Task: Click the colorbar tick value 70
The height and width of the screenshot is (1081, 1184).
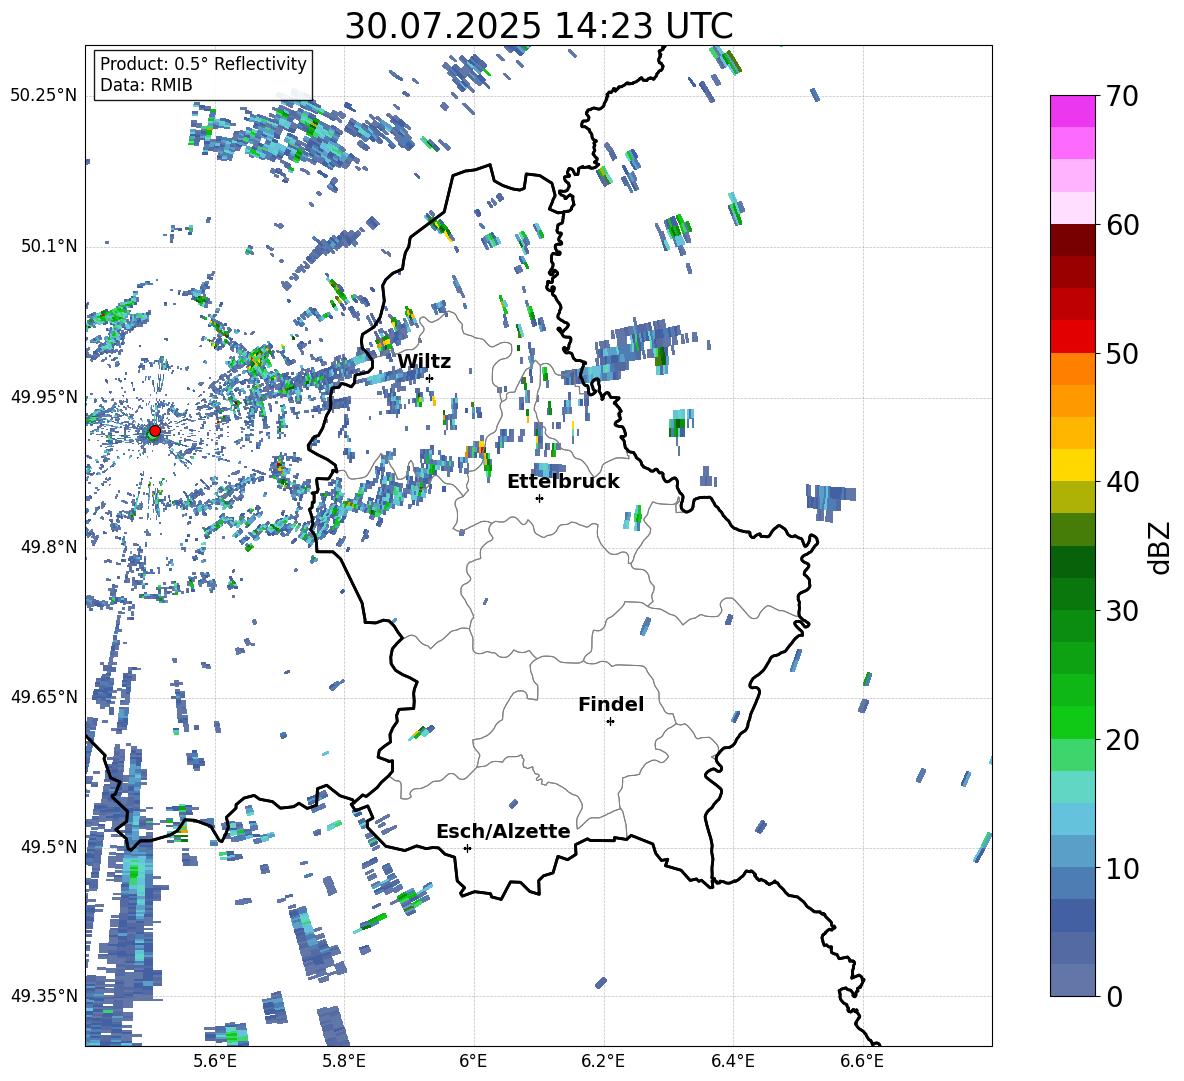Action: [1122, 96]
